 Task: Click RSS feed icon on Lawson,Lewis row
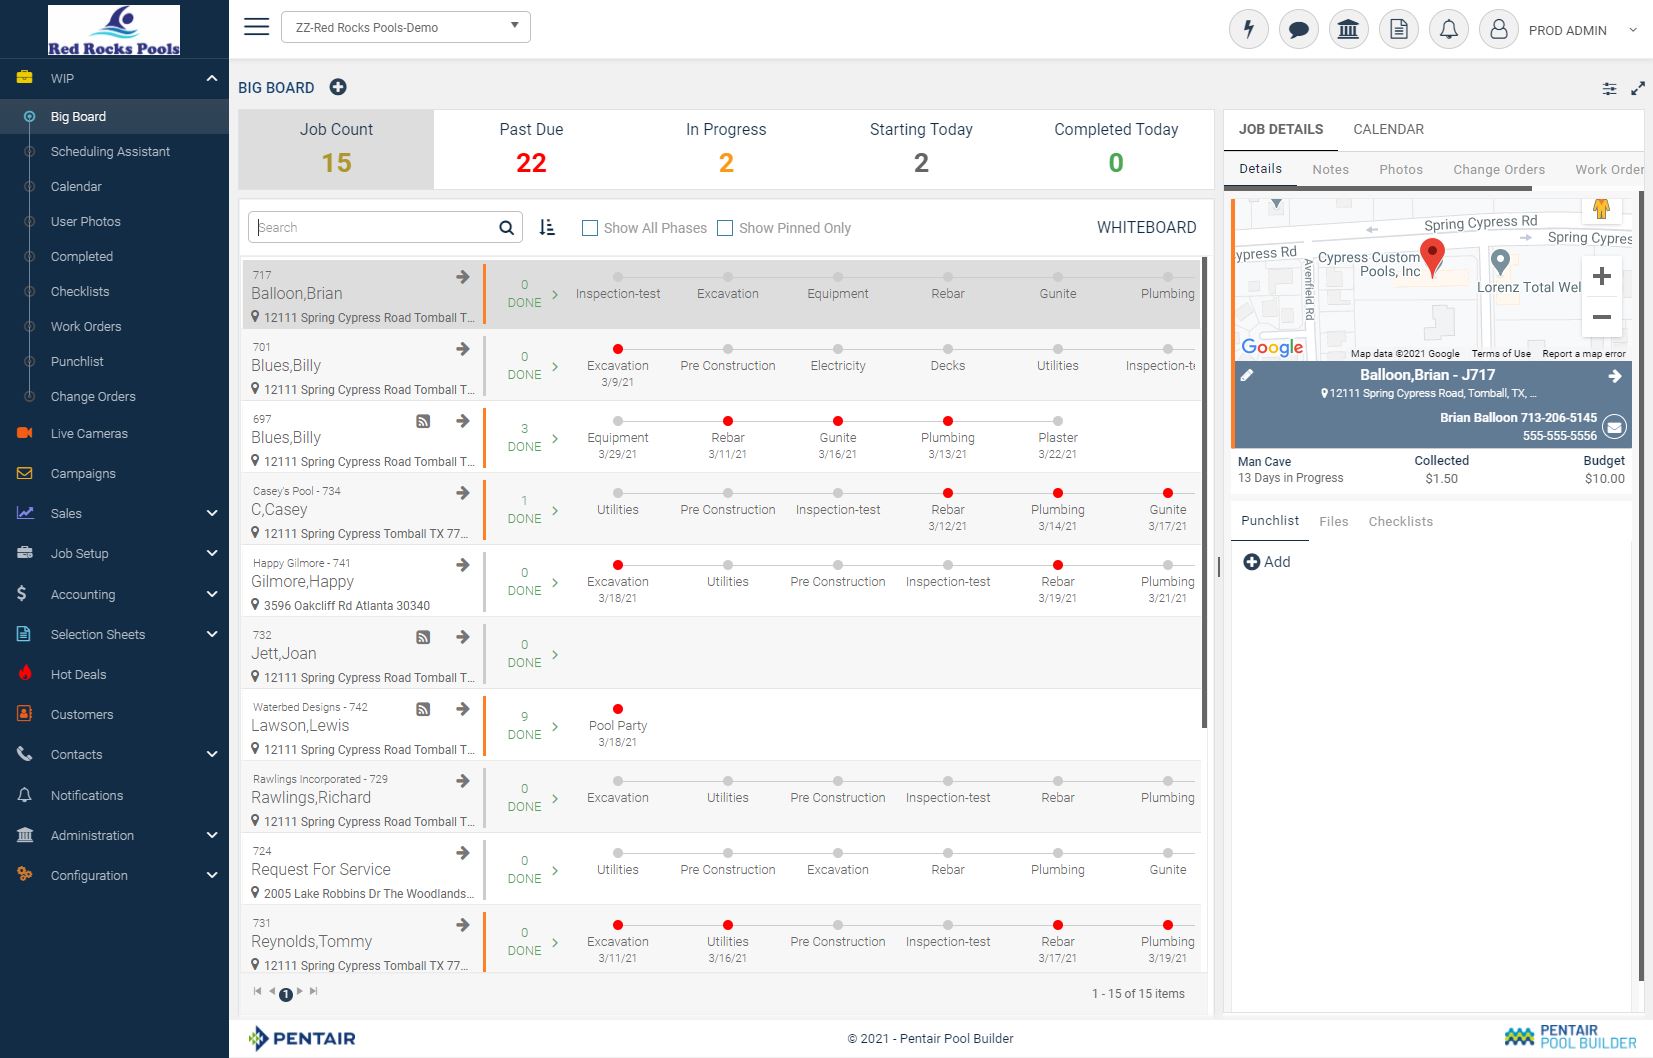tap(423, 710)
